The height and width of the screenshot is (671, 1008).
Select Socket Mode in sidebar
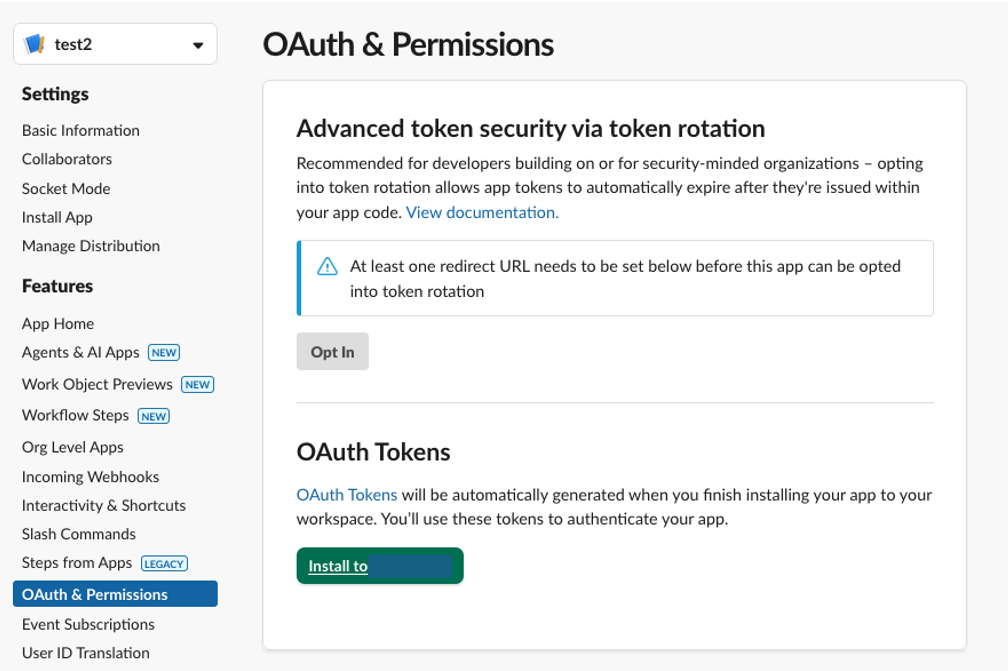66,188
